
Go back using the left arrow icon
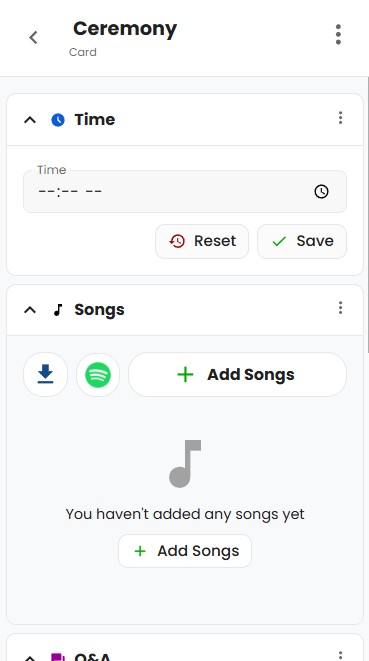point(33,37)
